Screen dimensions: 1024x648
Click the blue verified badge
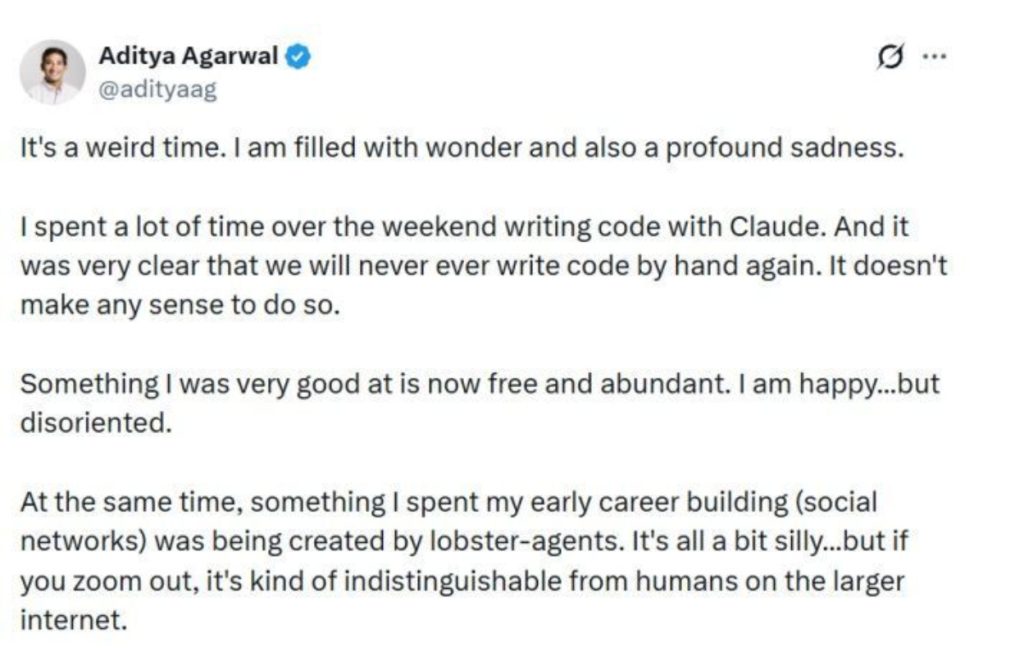(x=299, y=57)
